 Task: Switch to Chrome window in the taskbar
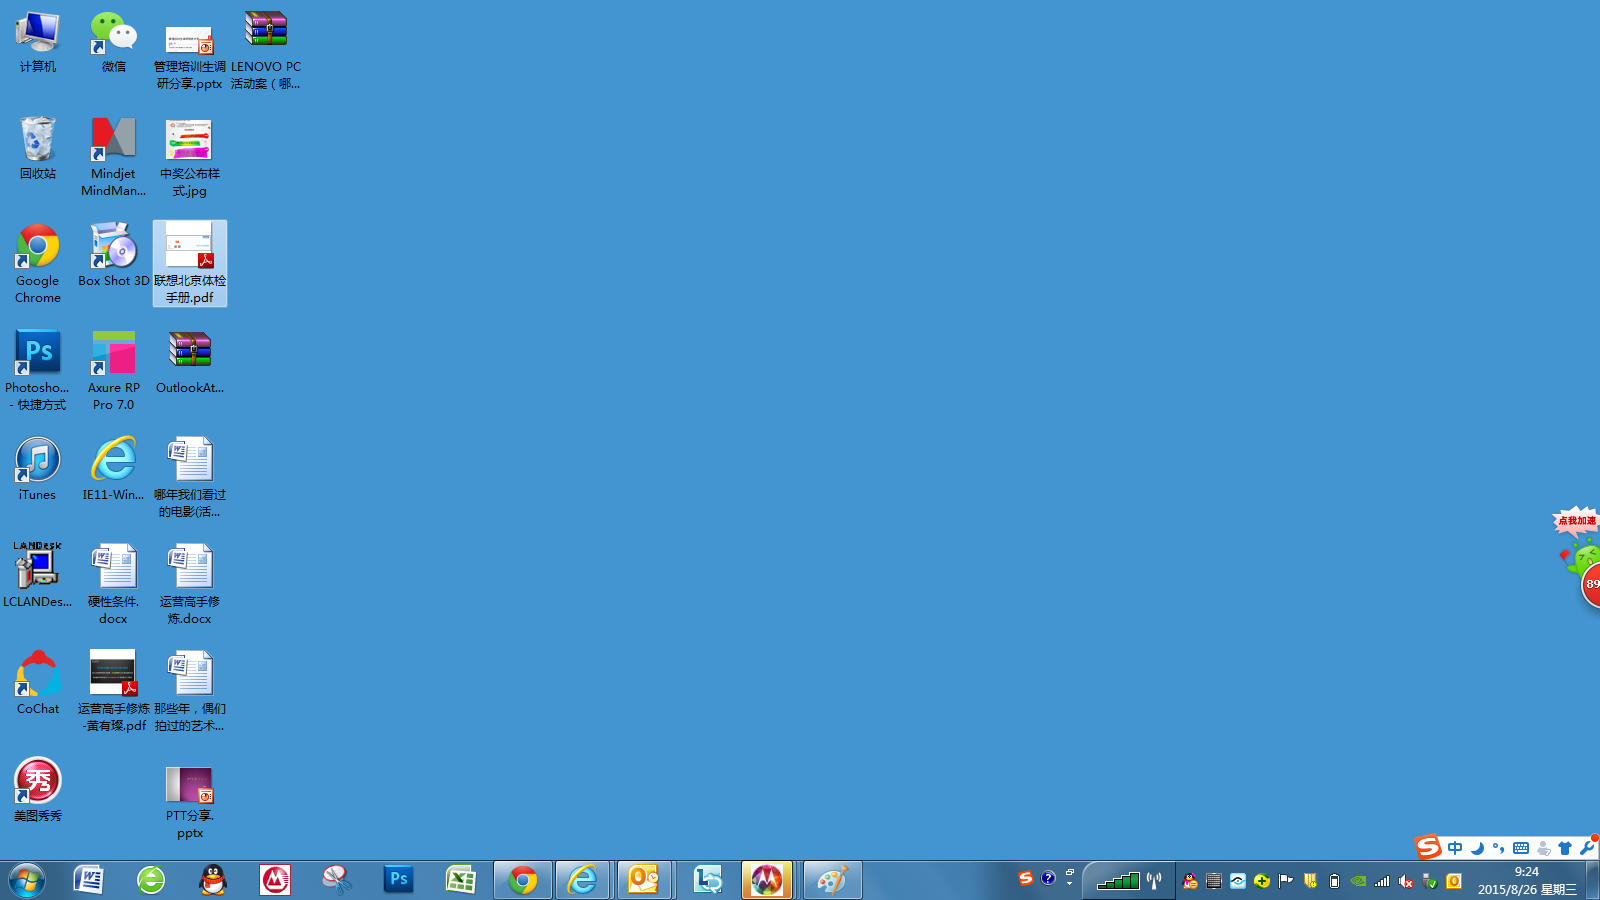click(x=523, y=880)
